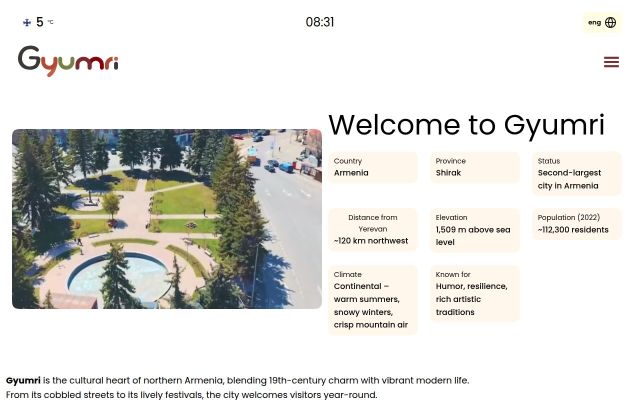Click the Known for Humor card
Viewport: 640px width, 400px height.
(475, 293)
